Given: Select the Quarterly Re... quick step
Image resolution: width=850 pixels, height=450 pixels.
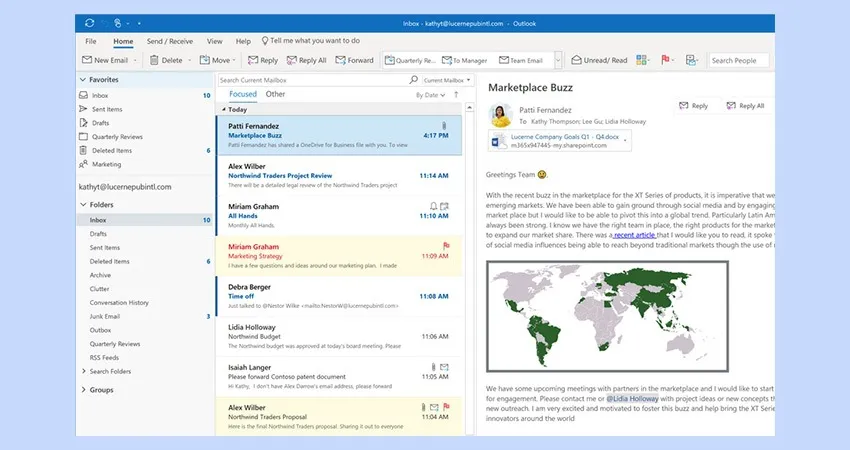Looking at the screenshot, I should tap(410, 60).
